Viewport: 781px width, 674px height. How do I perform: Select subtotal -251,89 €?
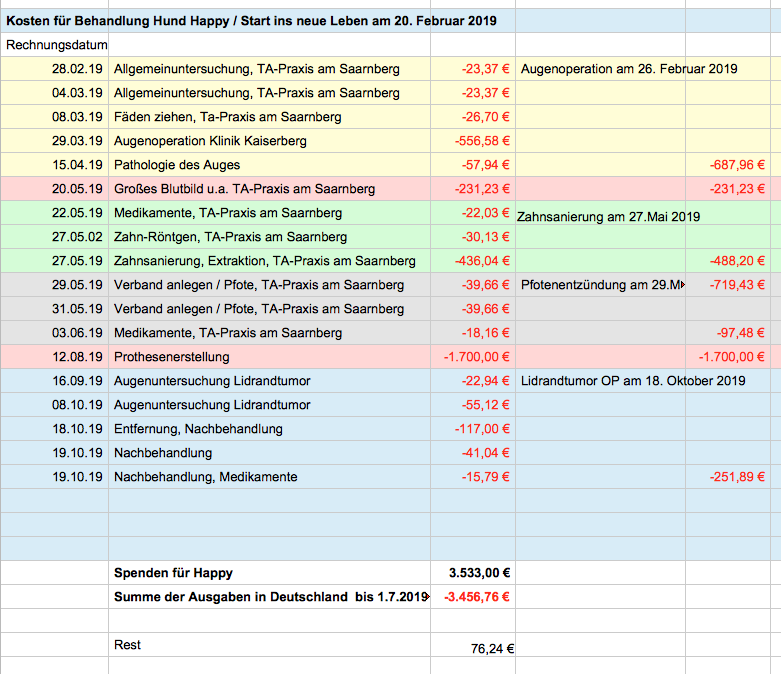(x=728, y=476)
